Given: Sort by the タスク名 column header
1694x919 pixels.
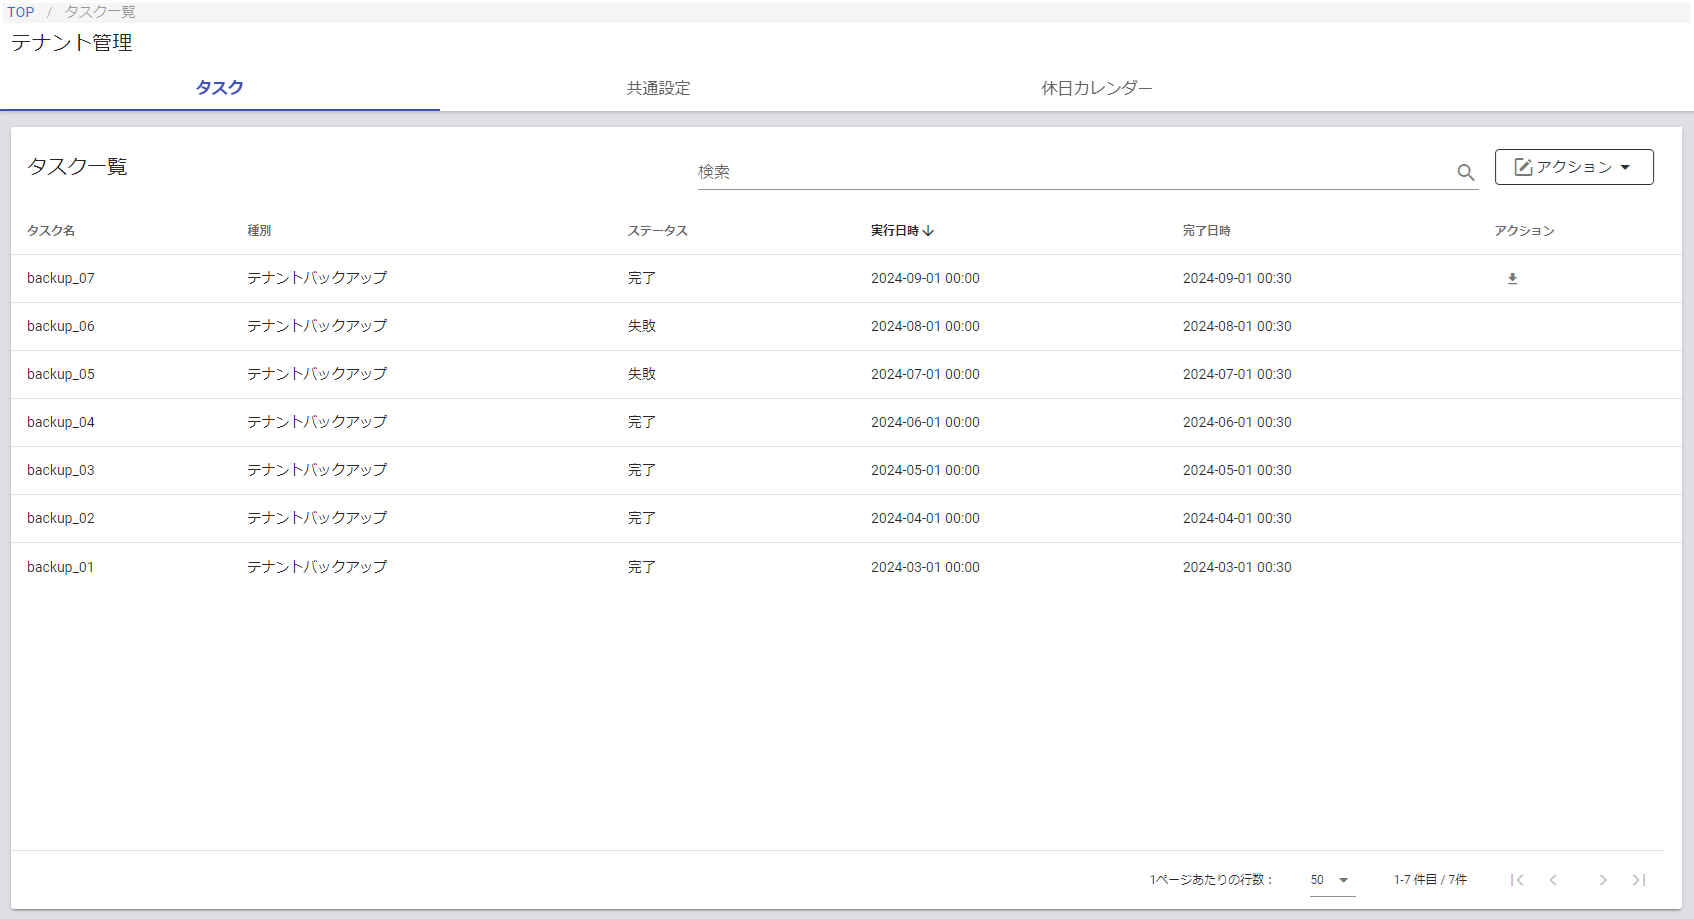Looking at the screenshot, I should (x=51, y=231).
